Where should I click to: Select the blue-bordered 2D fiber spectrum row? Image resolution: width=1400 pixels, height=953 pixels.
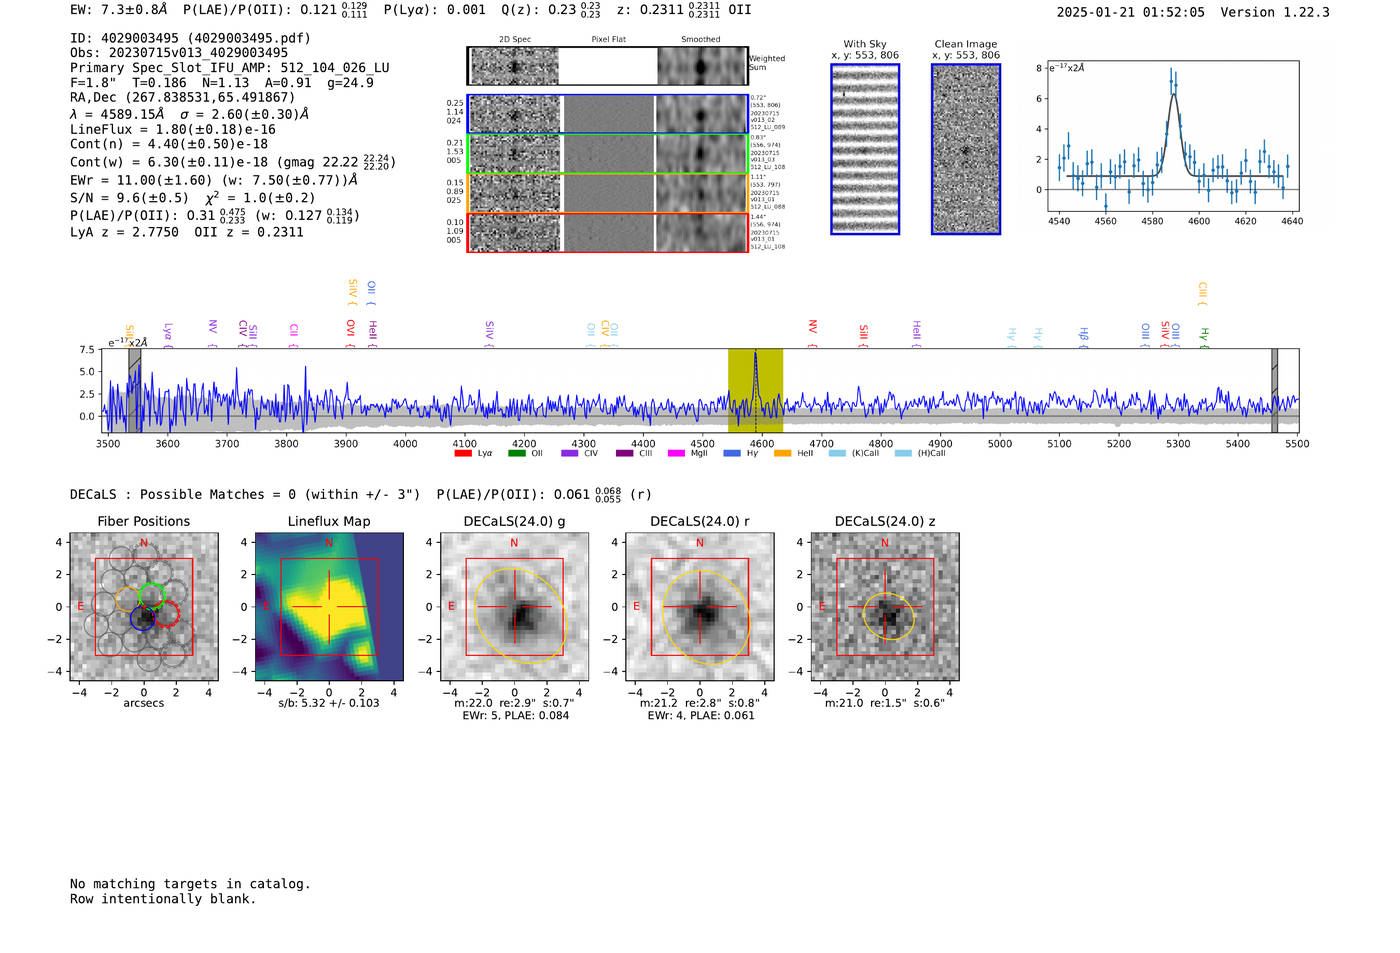pos(608,114)
